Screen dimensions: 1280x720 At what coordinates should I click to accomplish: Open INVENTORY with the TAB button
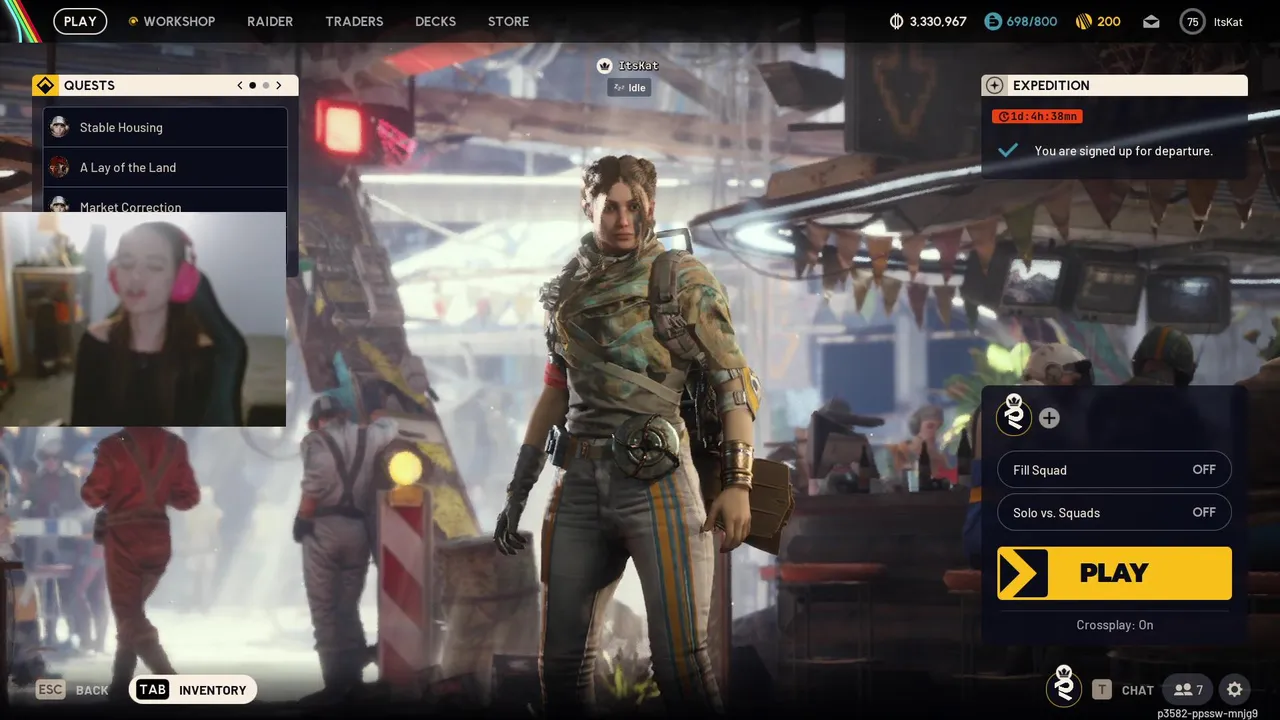tap(193, 690)
